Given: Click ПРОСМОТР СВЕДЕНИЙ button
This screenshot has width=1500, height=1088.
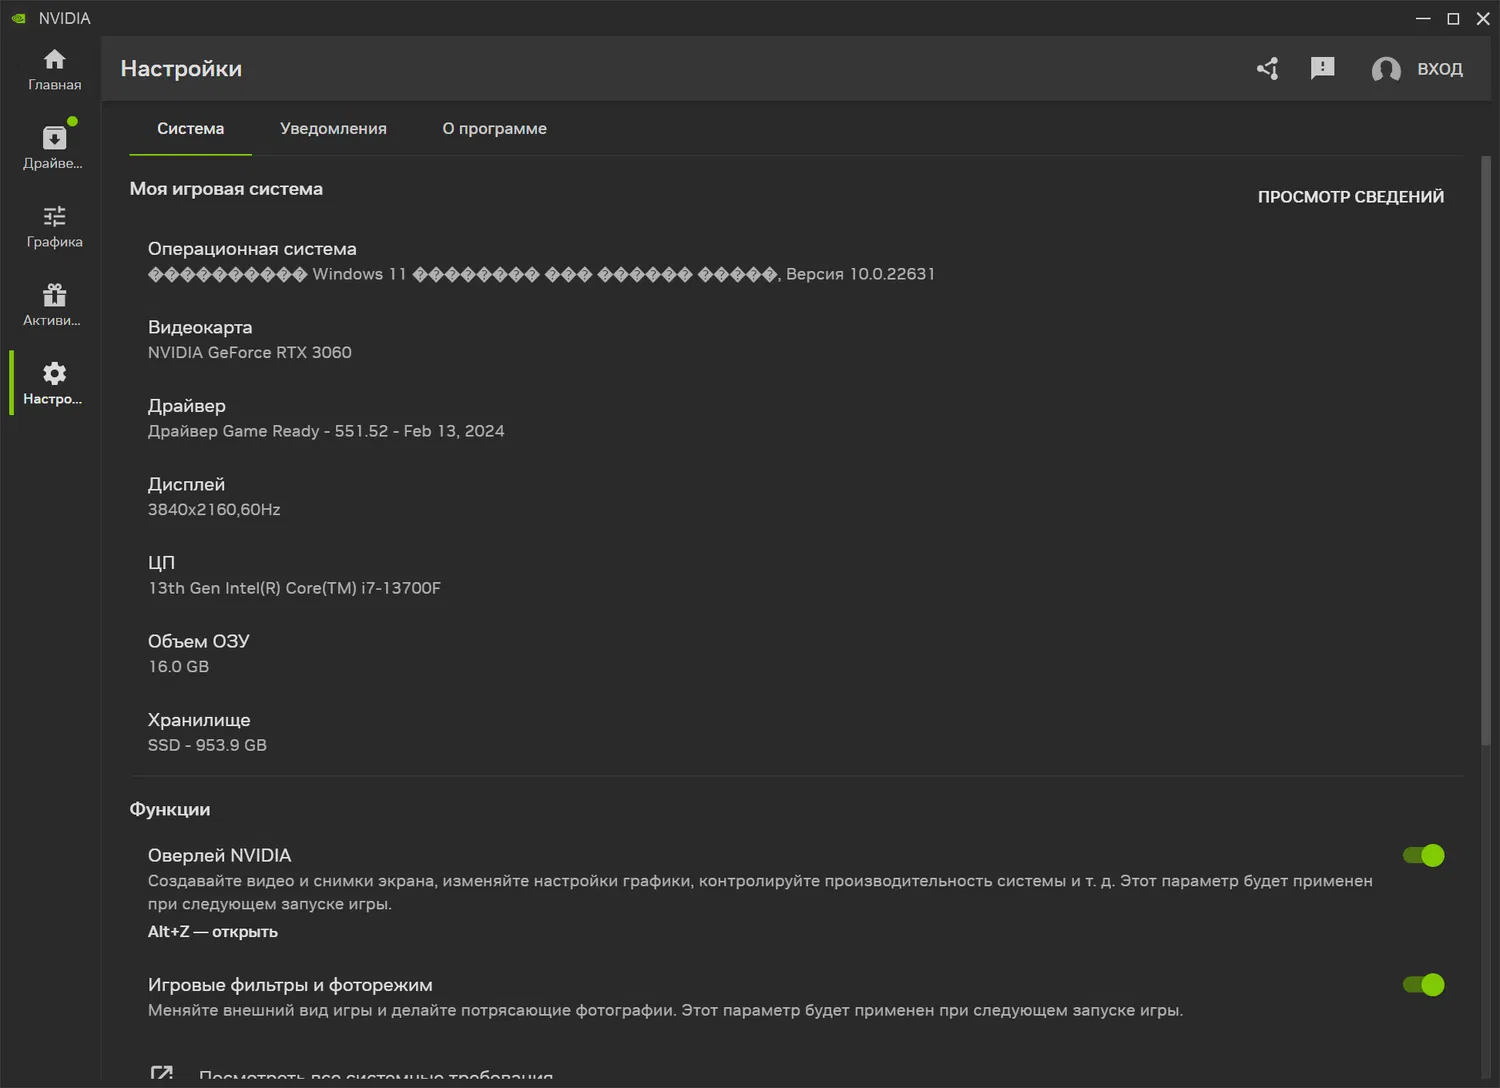Looking at the screenshot, I should [x=1351, y=197].
